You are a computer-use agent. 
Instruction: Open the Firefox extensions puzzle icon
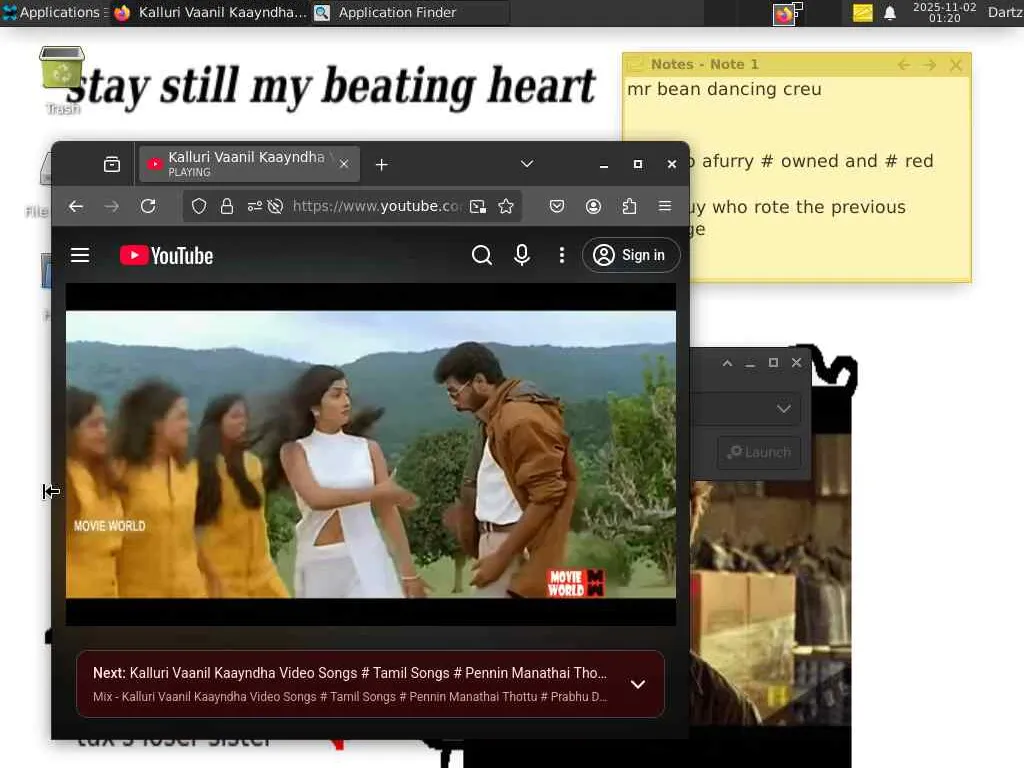[x=629, y=206]
